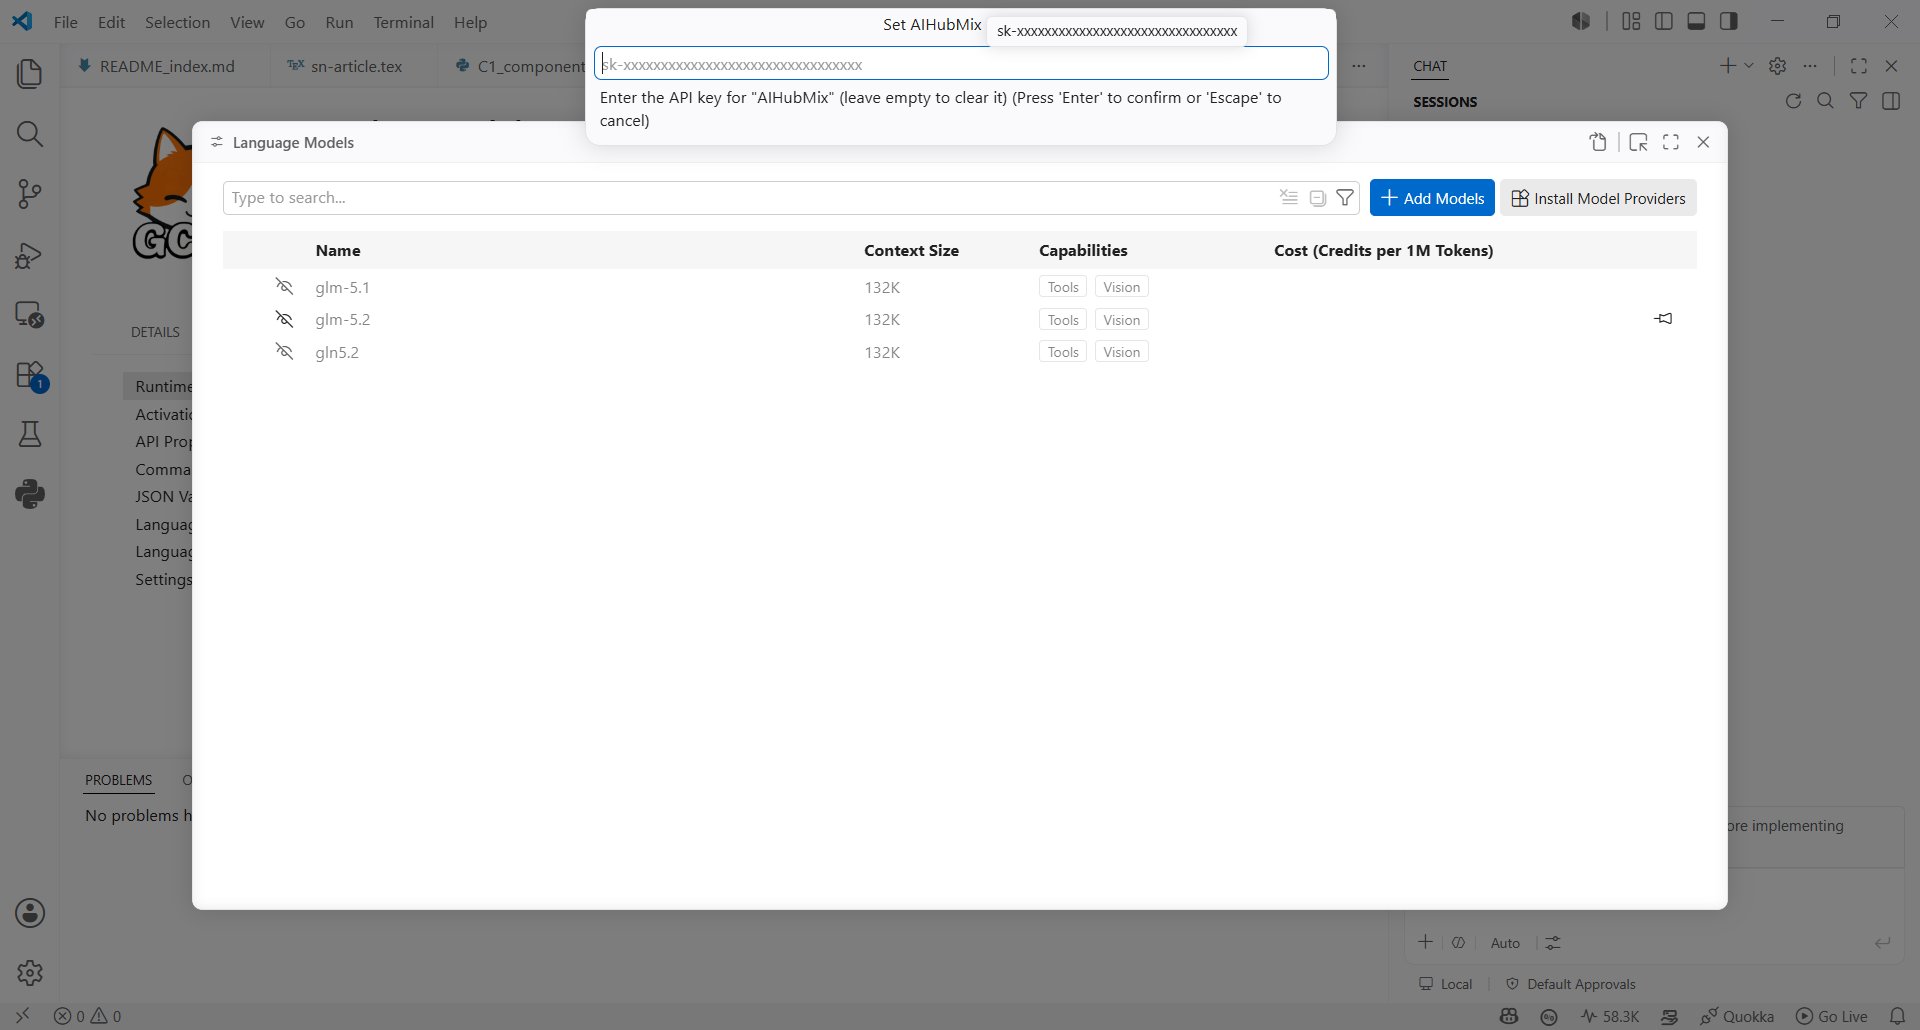The width and height of the screenshot is (1920, 1030).
Task: Open the Local session target dropdown
Action: click(1446, 984)
